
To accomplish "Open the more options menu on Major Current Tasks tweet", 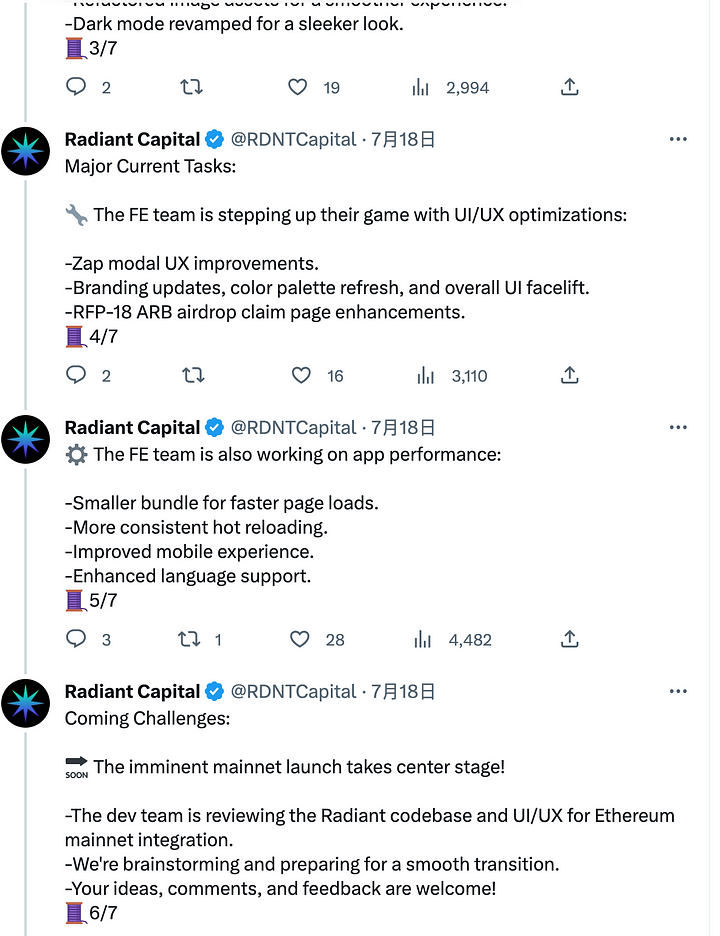I will pyautogui.click(x=678, y=139).
